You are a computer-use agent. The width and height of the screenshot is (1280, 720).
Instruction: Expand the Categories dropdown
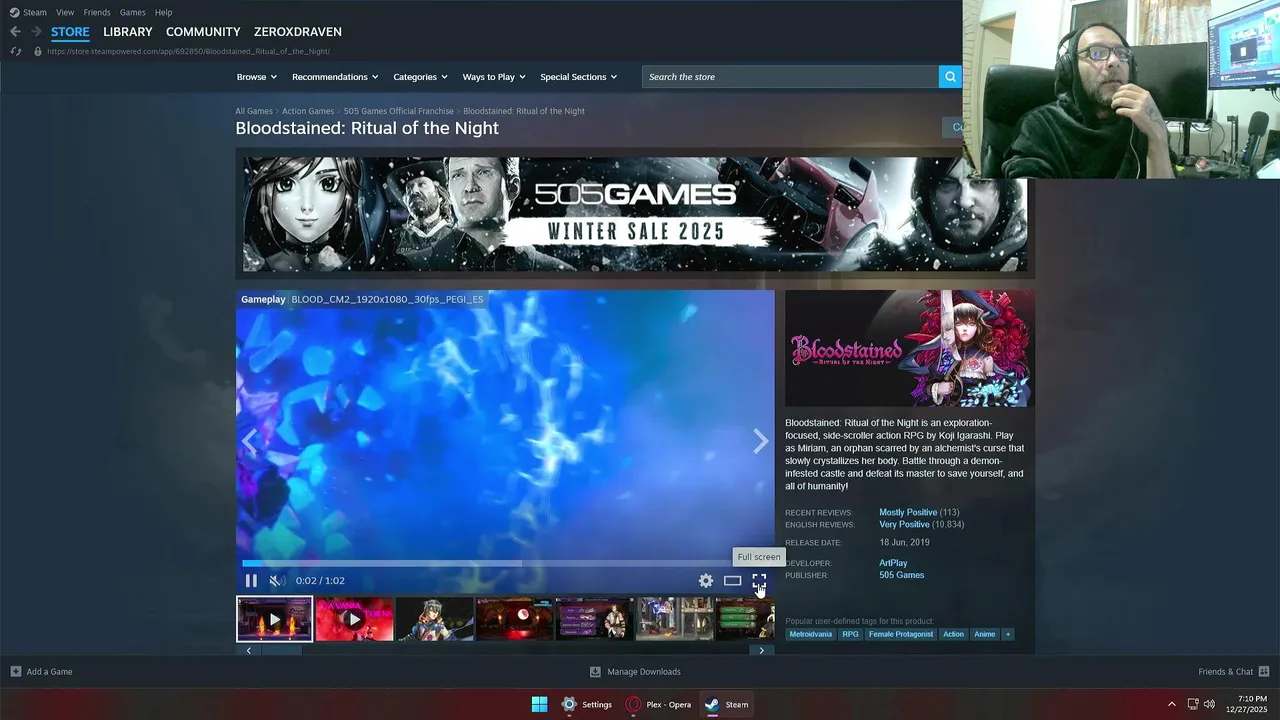tap(420, 77)
